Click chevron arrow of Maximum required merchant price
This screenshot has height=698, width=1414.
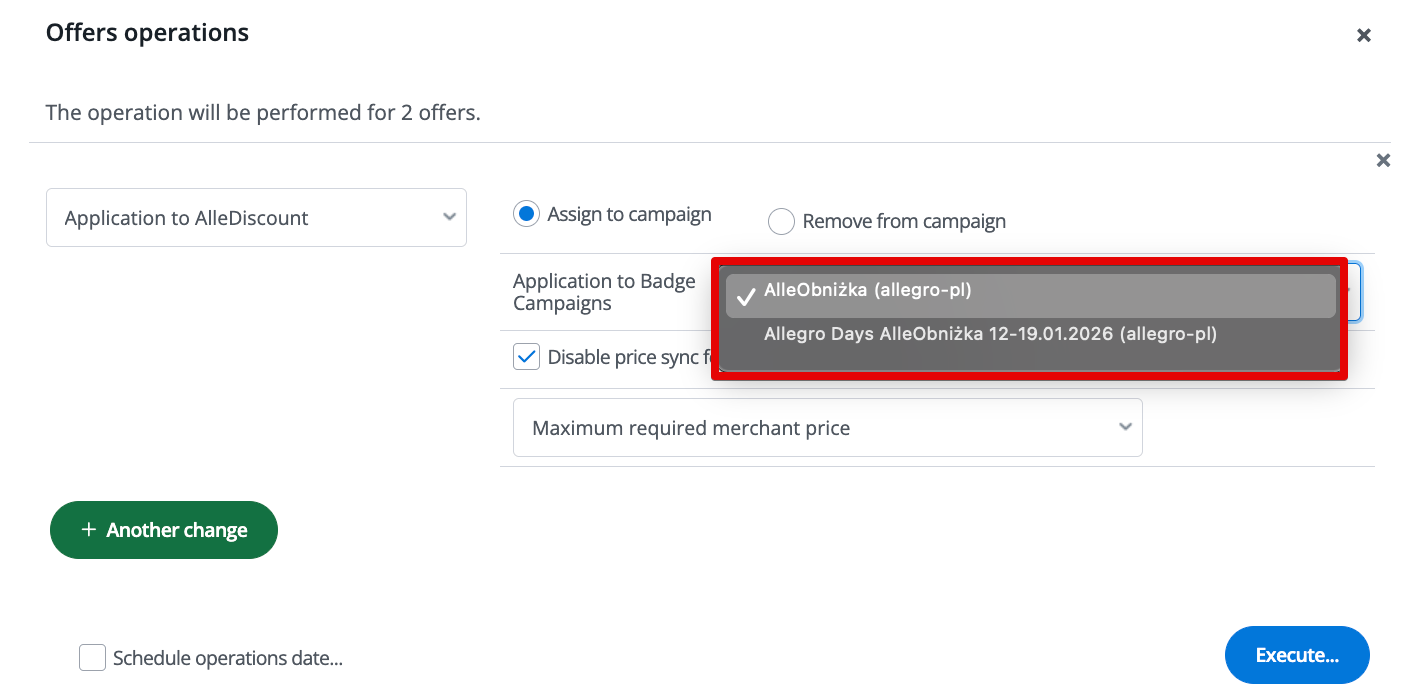coord(1125,427)
